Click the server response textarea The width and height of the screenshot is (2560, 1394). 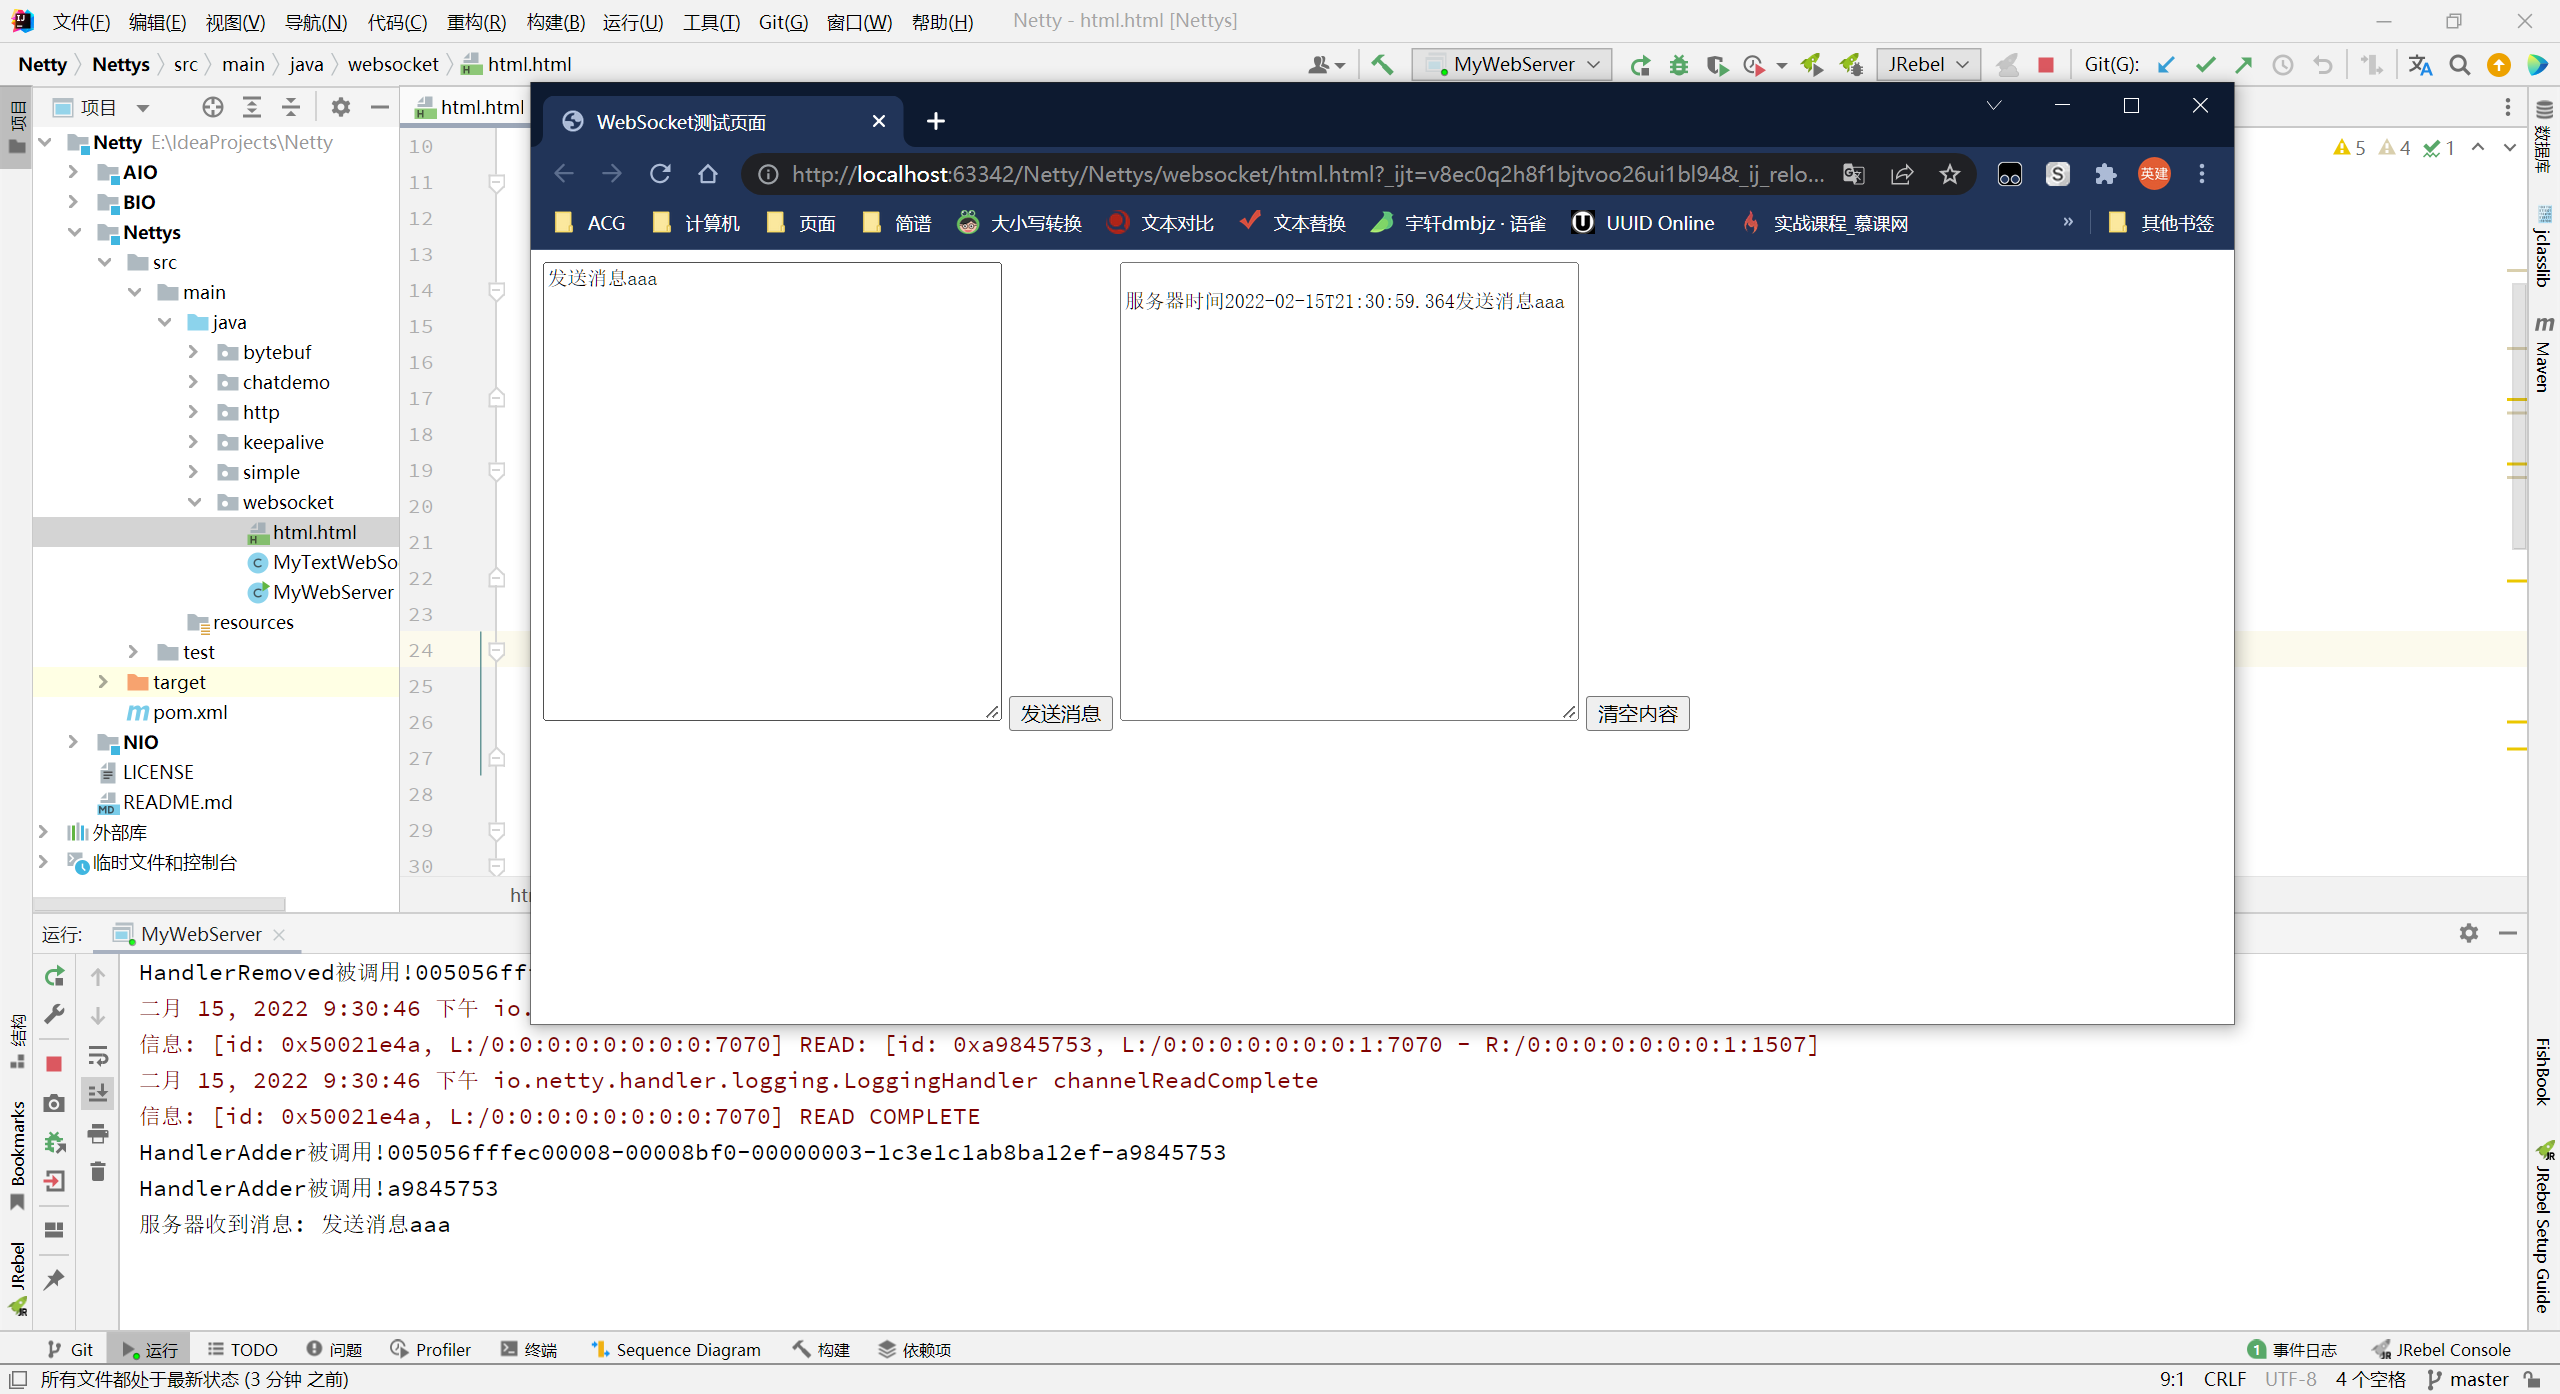pyautogui.click(x=1349, y=491)
